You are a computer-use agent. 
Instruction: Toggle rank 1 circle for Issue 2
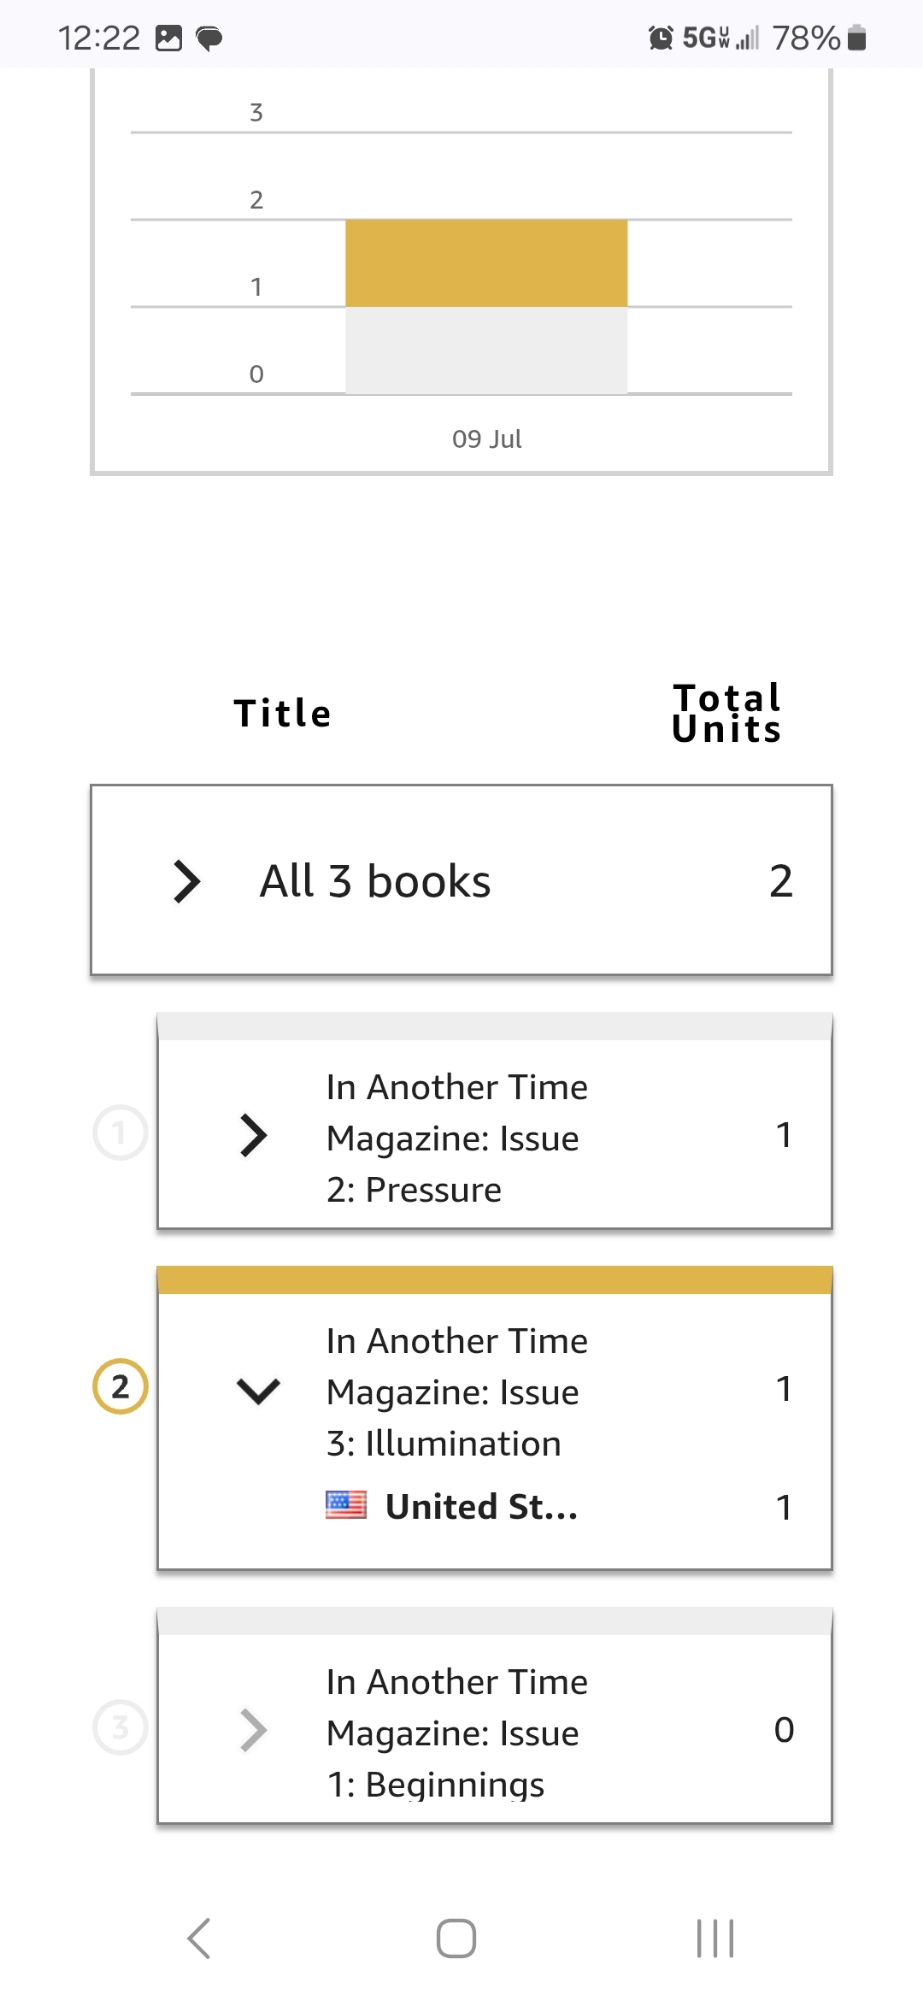tap(120, 1133)
